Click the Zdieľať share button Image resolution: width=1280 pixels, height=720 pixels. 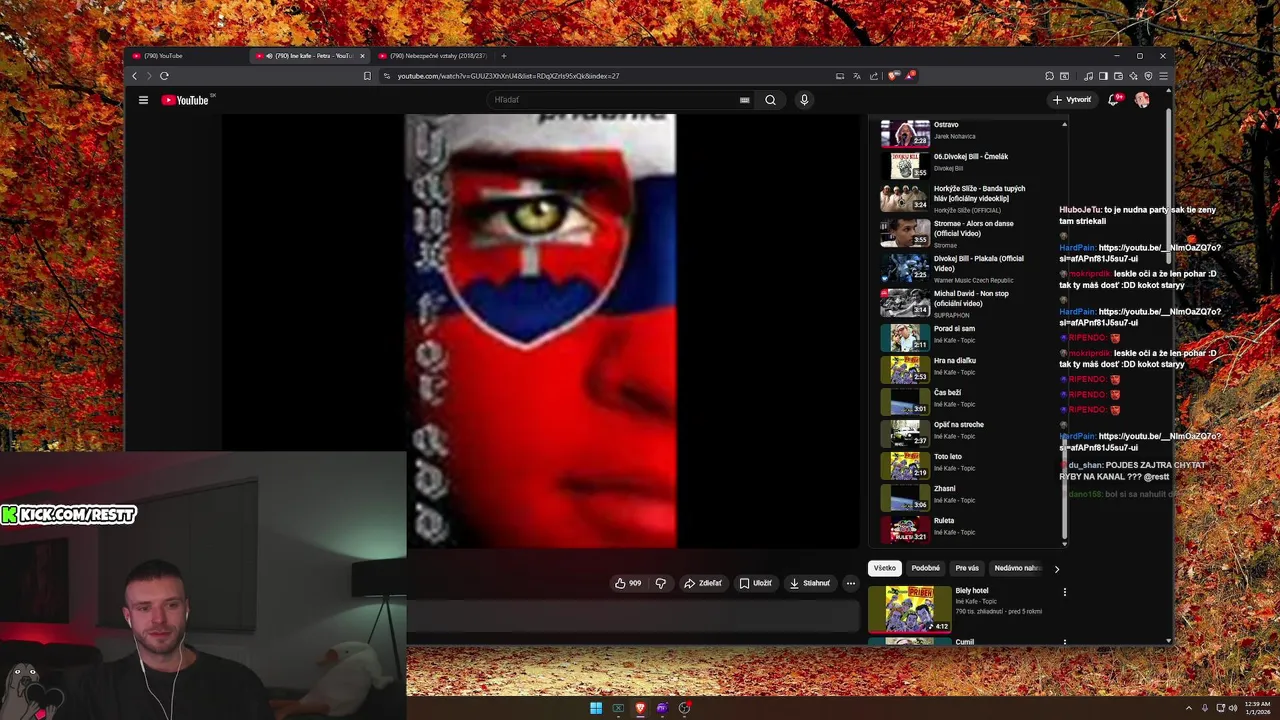tap(702, 583)
